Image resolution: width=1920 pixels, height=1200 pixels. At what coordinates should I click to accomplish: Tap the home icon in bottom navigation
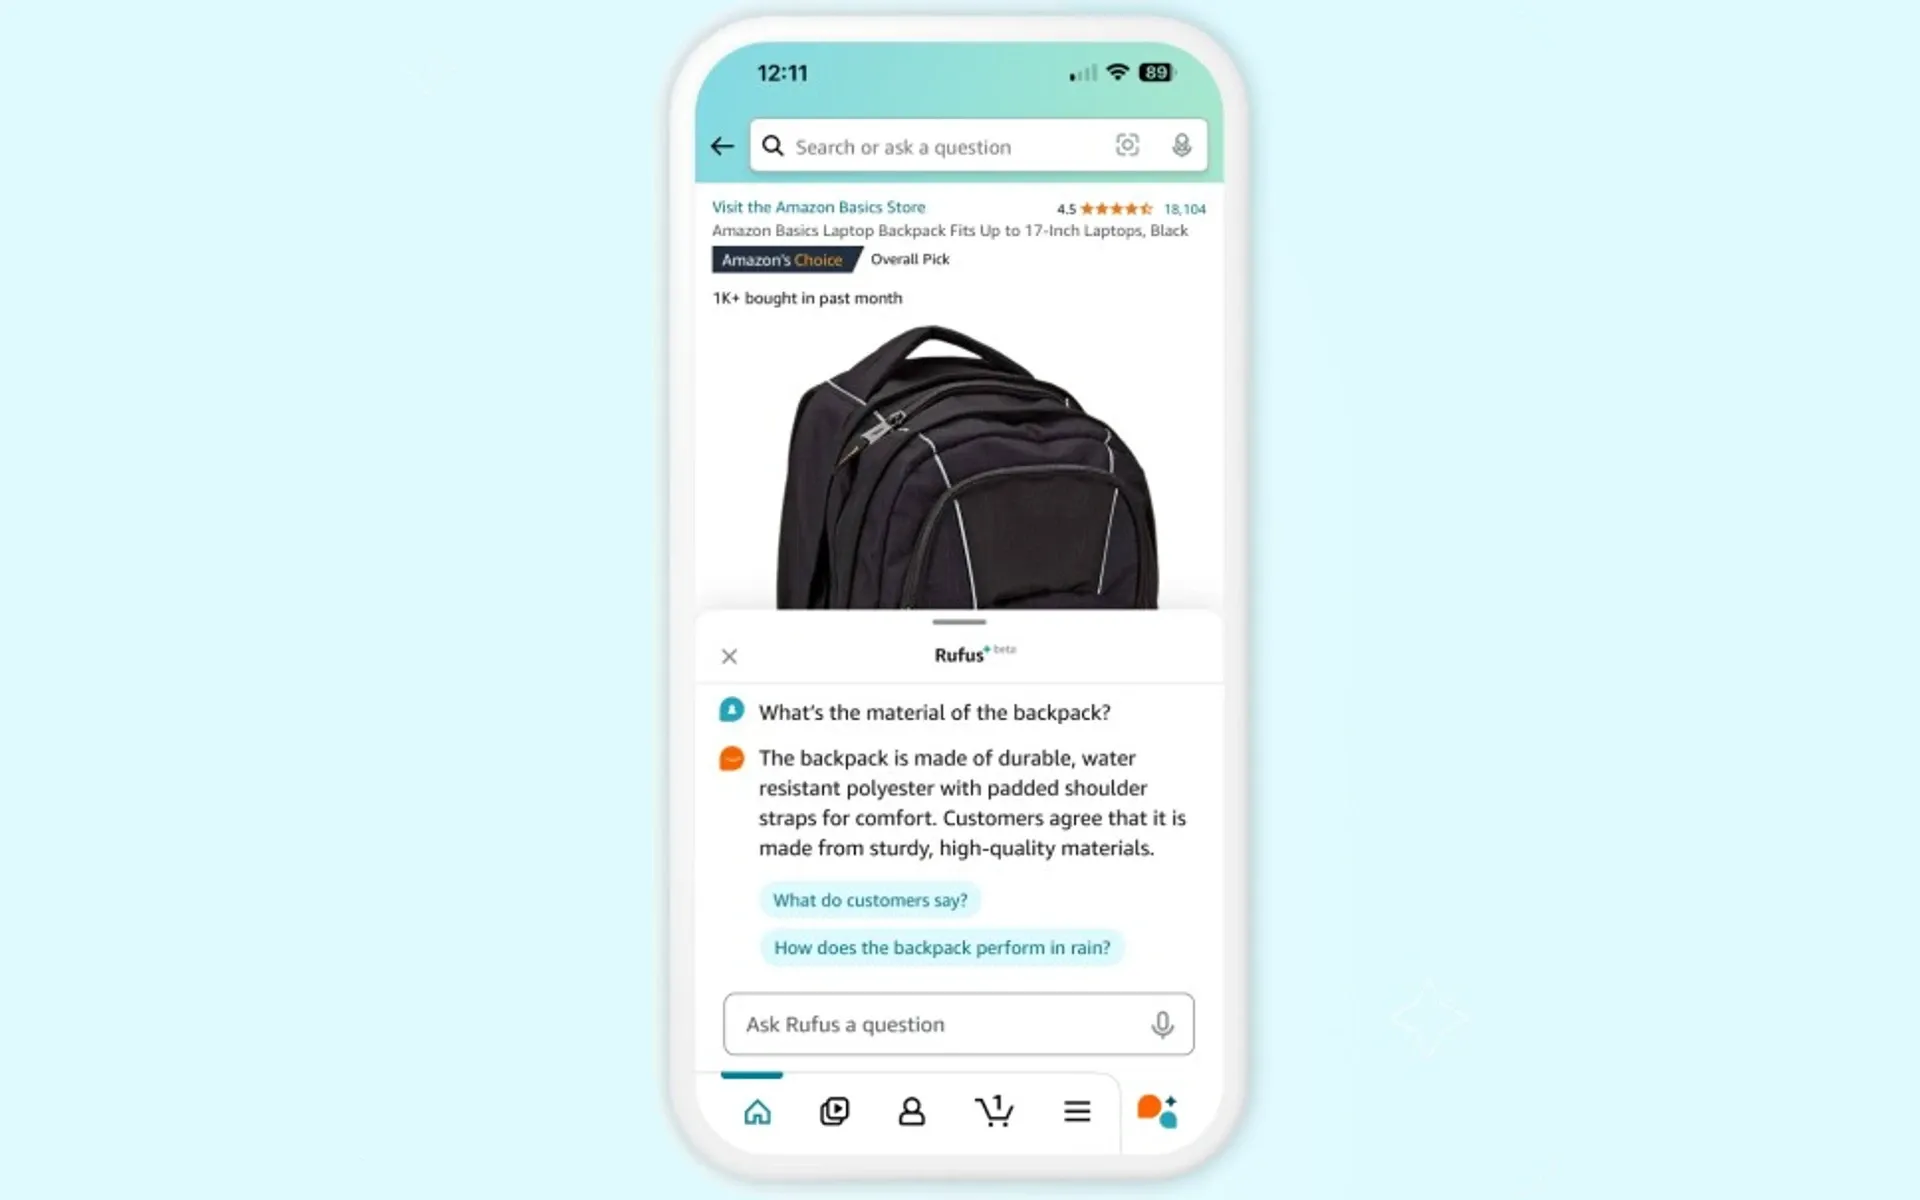[x=757, y=1112]
